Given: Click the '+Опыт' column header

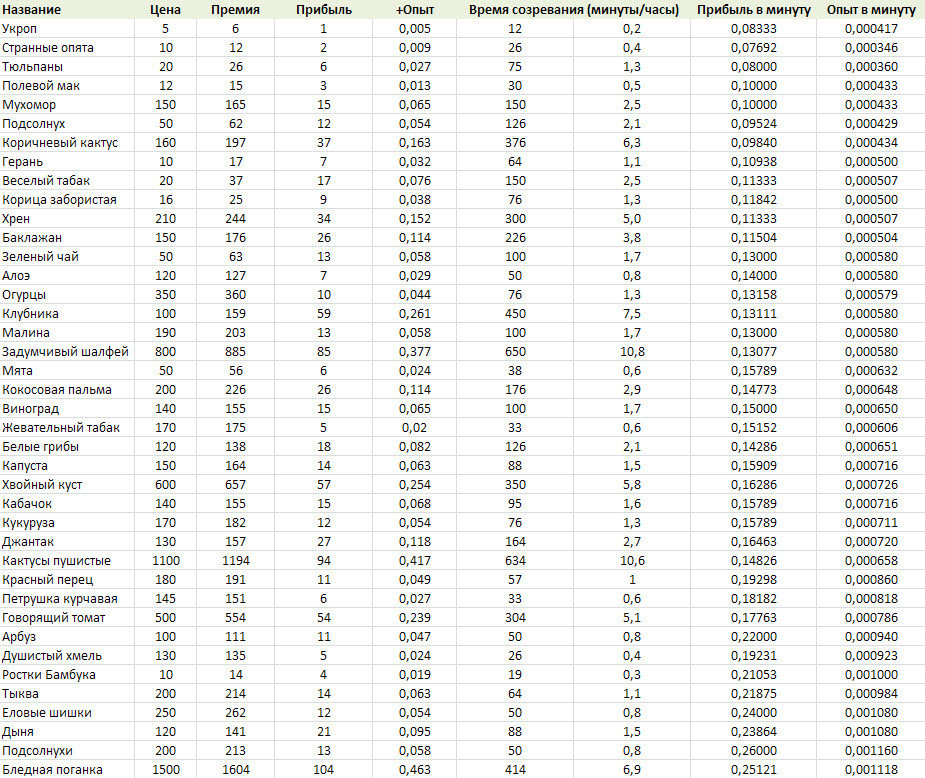Looking at the screenshot, I should pos(415,10).
